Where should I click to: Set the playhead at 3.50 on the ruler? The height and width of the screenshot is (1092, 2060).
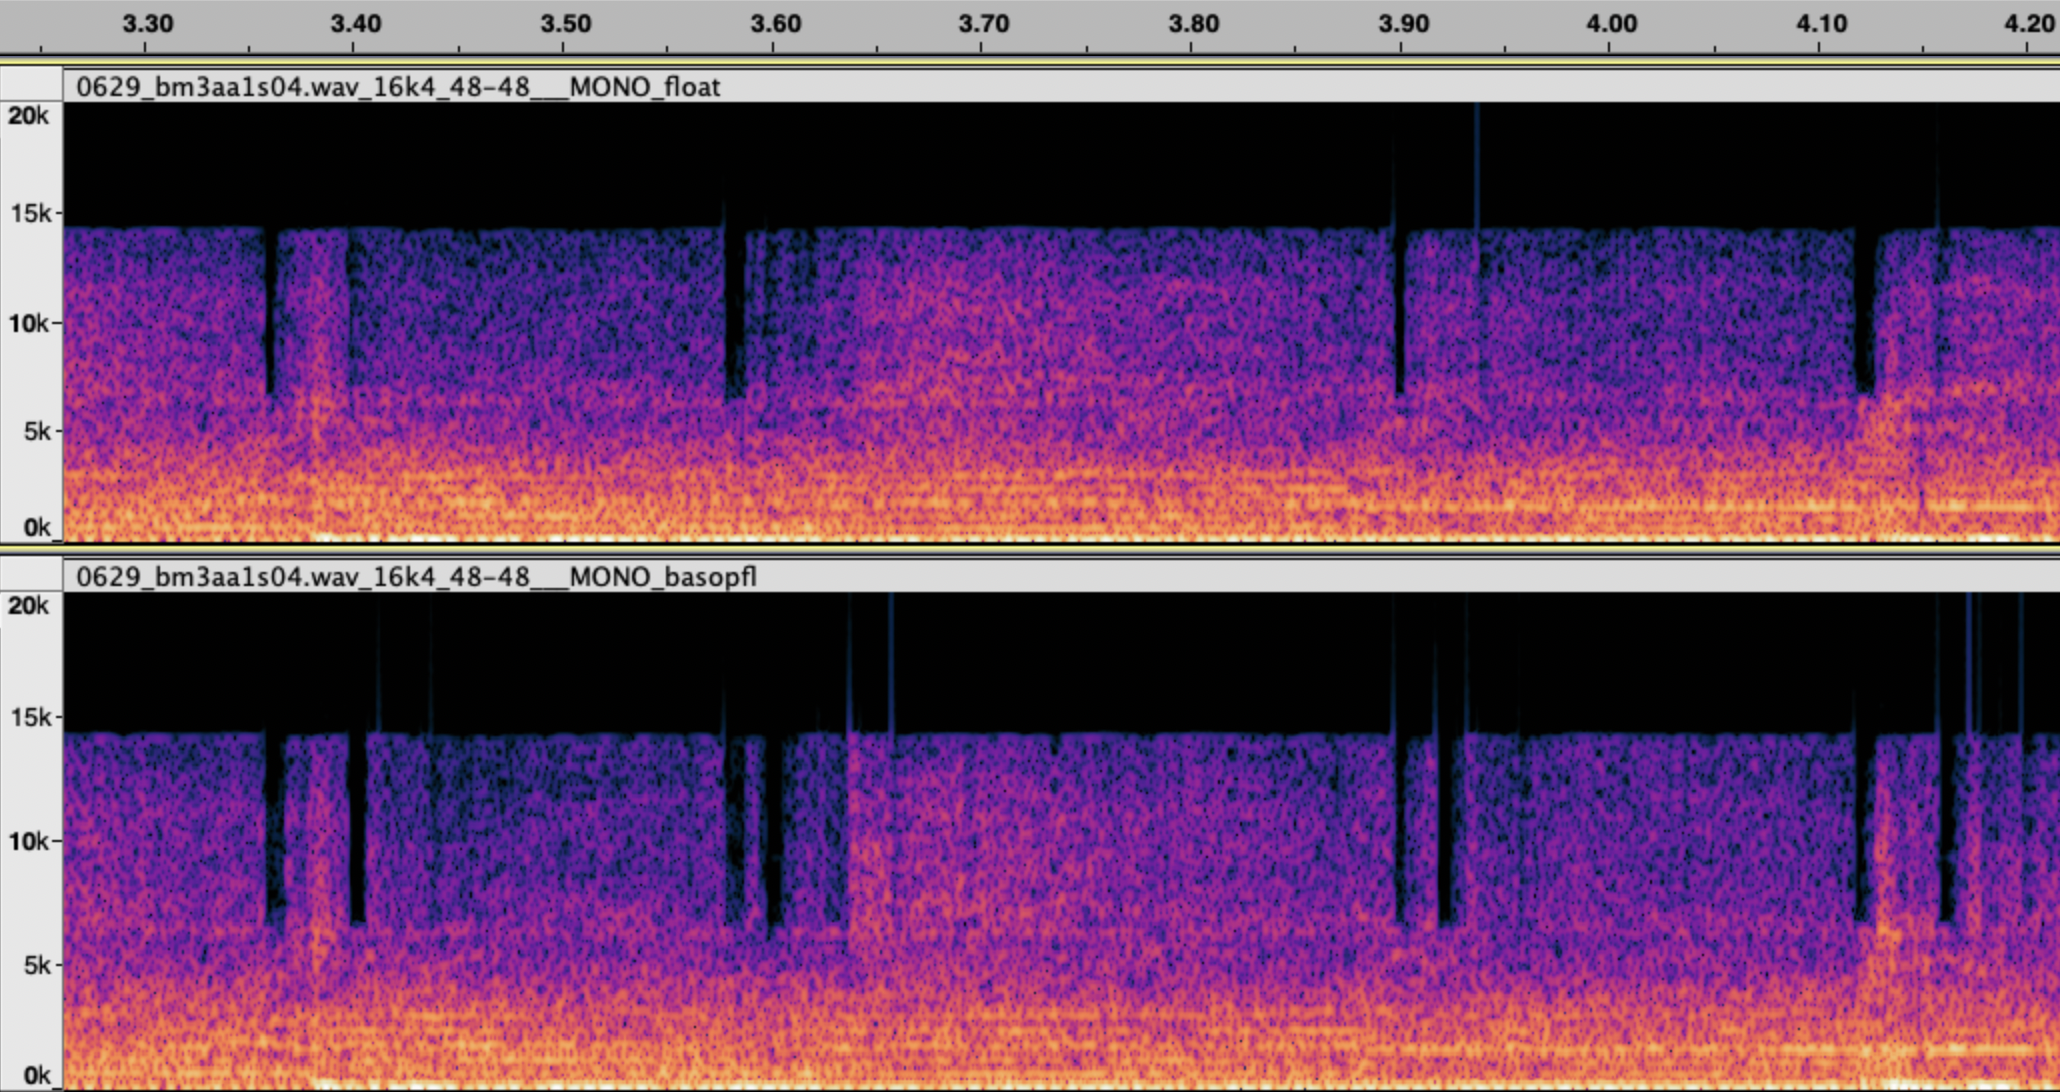tap(566, 24)
